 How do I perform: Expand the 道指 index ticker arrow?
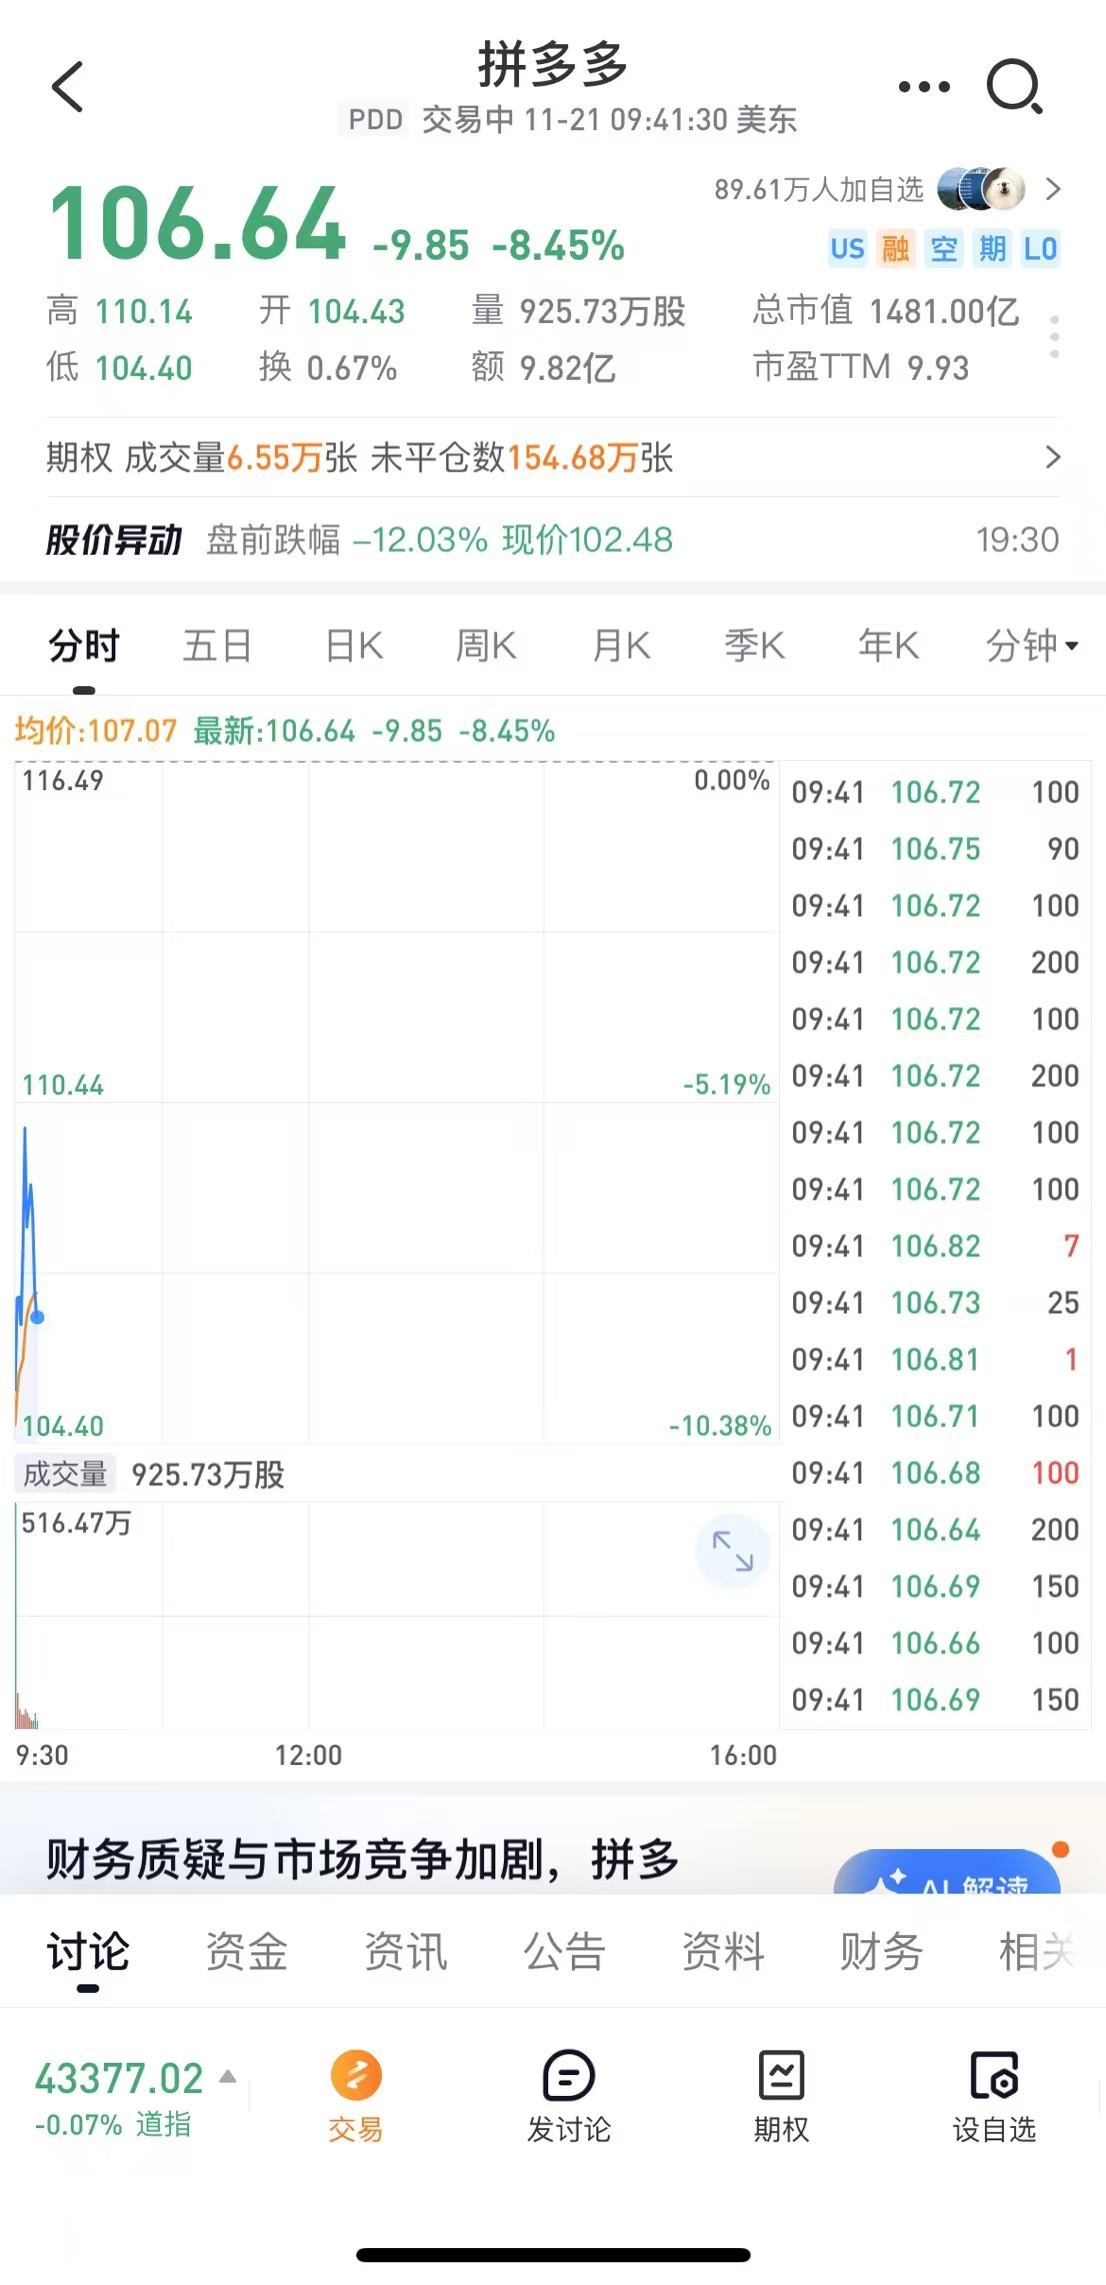pyautogui.click(x=228, y=2076)
